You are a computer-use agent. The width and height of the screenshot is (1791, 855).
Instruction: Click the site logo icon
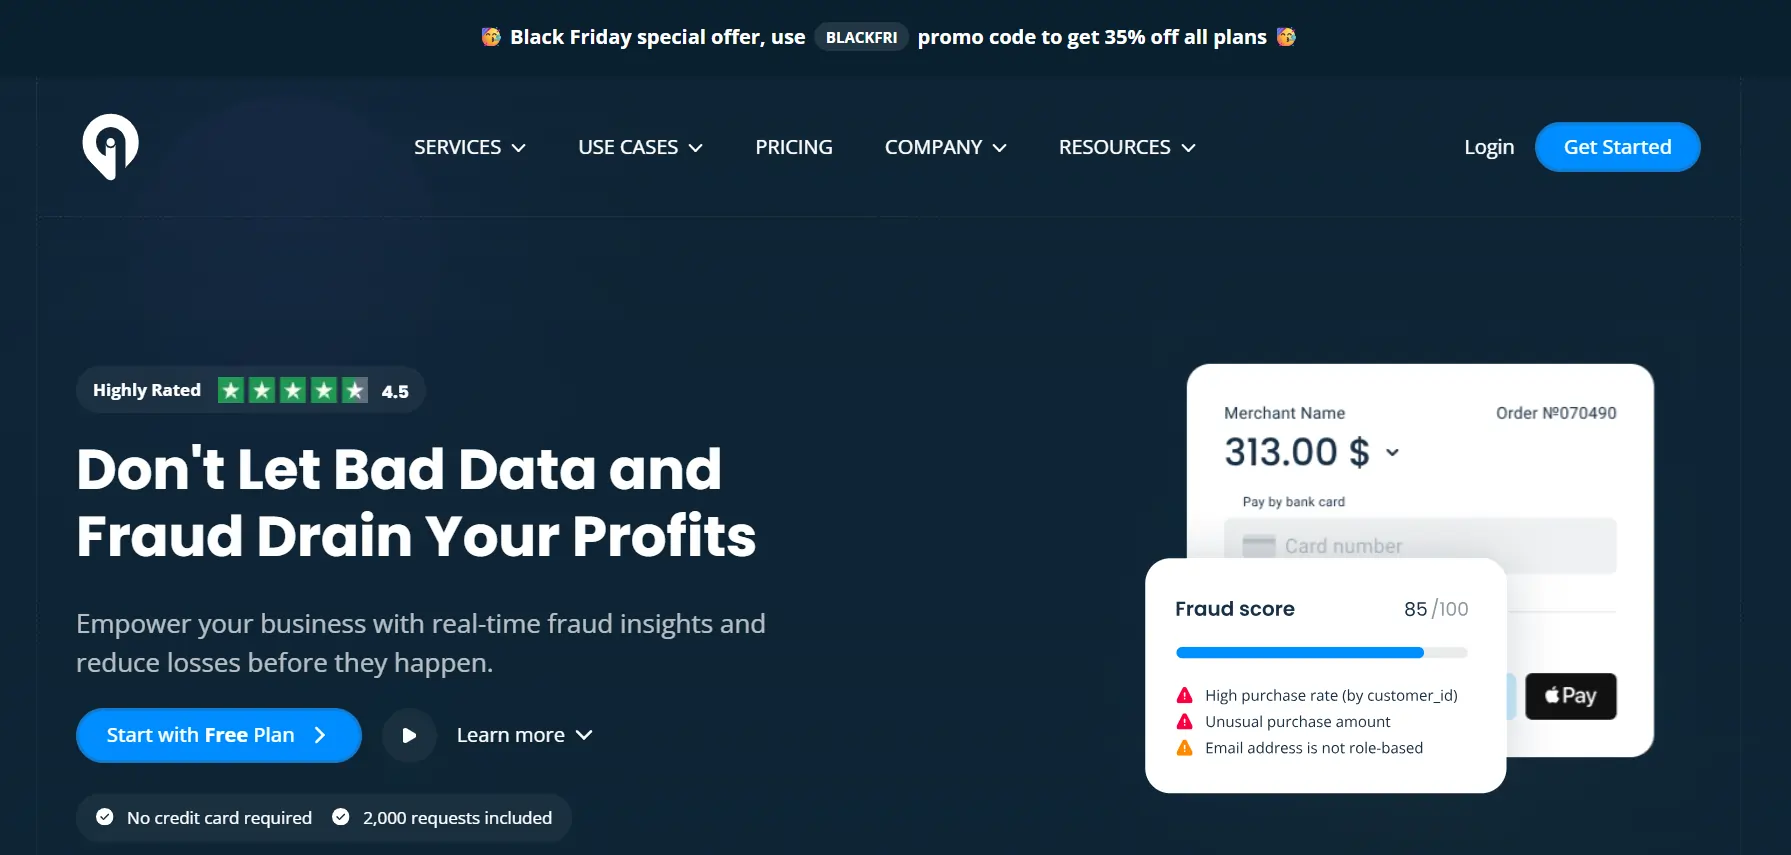point(110,146)
